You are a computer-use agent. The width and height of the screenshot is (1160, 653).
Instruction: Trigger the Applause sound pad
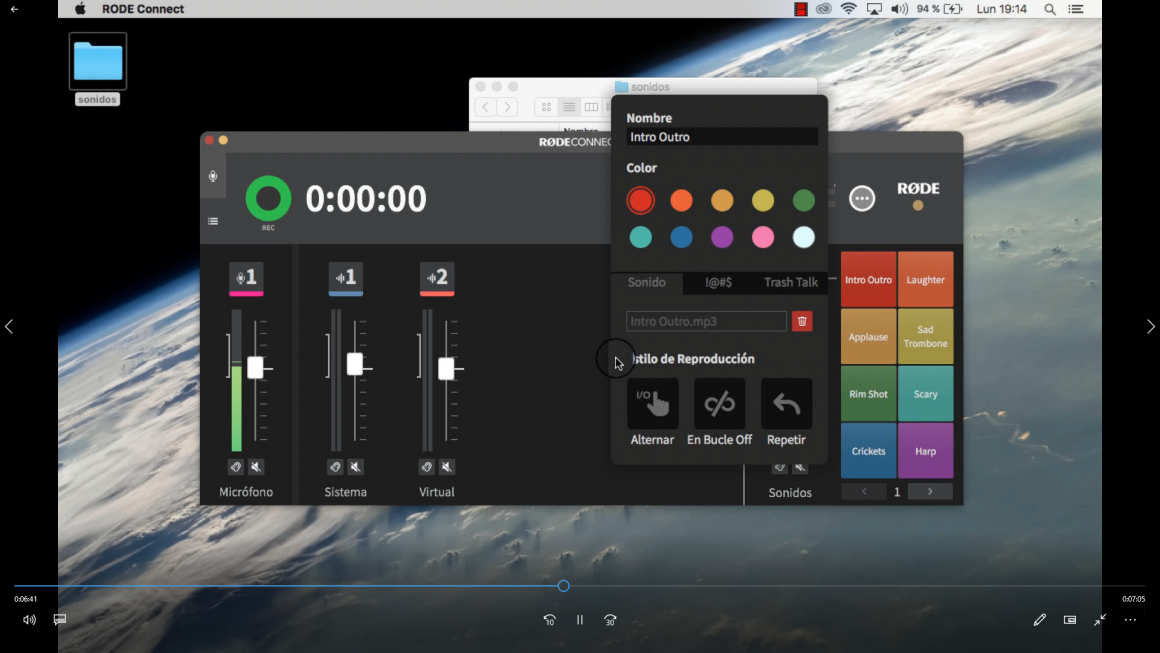click(x=868, y=337)
